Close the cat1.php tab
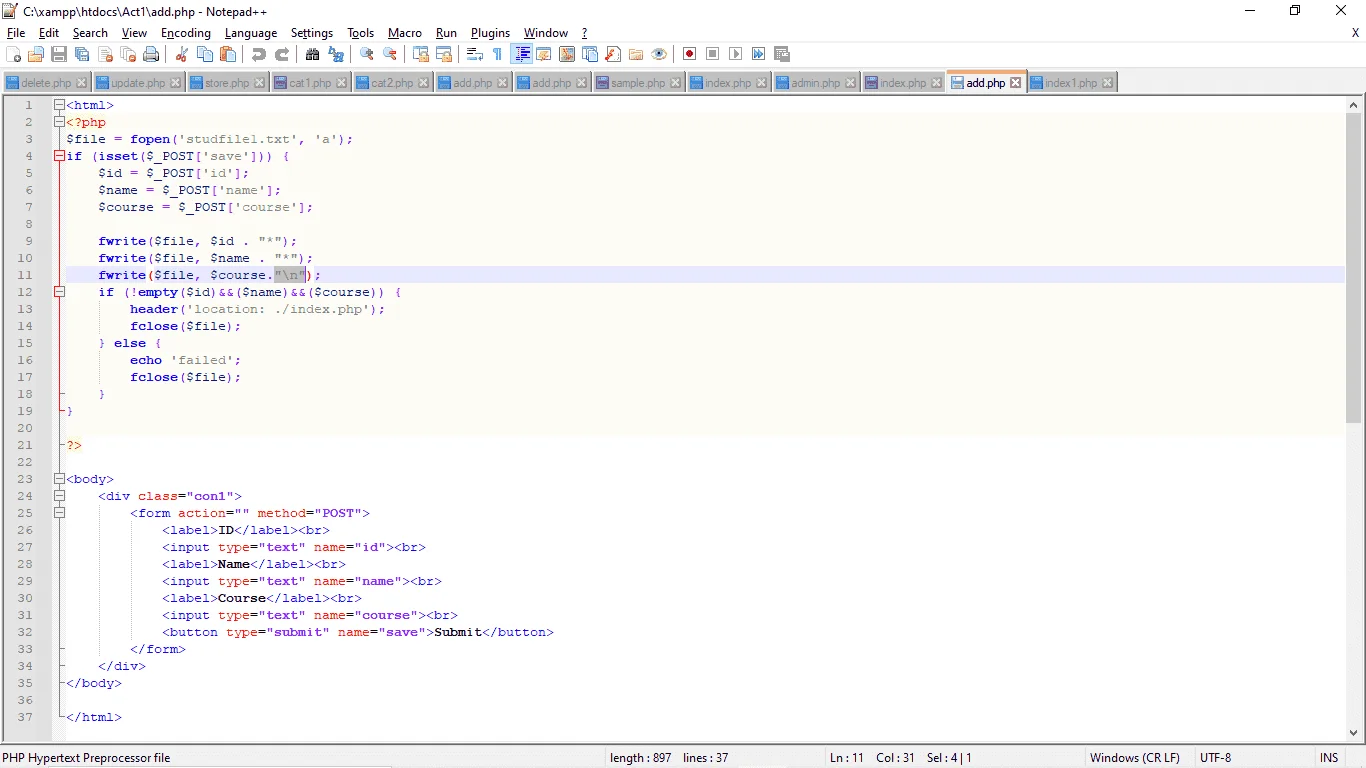1366x768 pixels. [342, 83]
